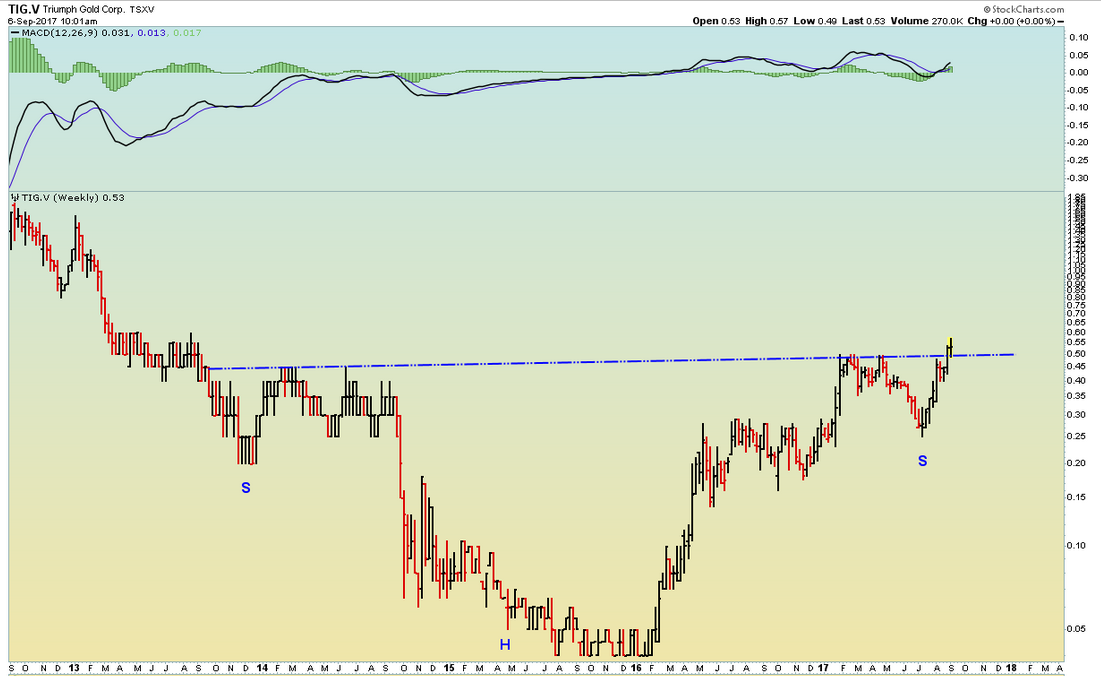Select the year 18 label on the time axis
Screen dimensions: 1101x676
pyautogui.click(x=1011, y=668)
